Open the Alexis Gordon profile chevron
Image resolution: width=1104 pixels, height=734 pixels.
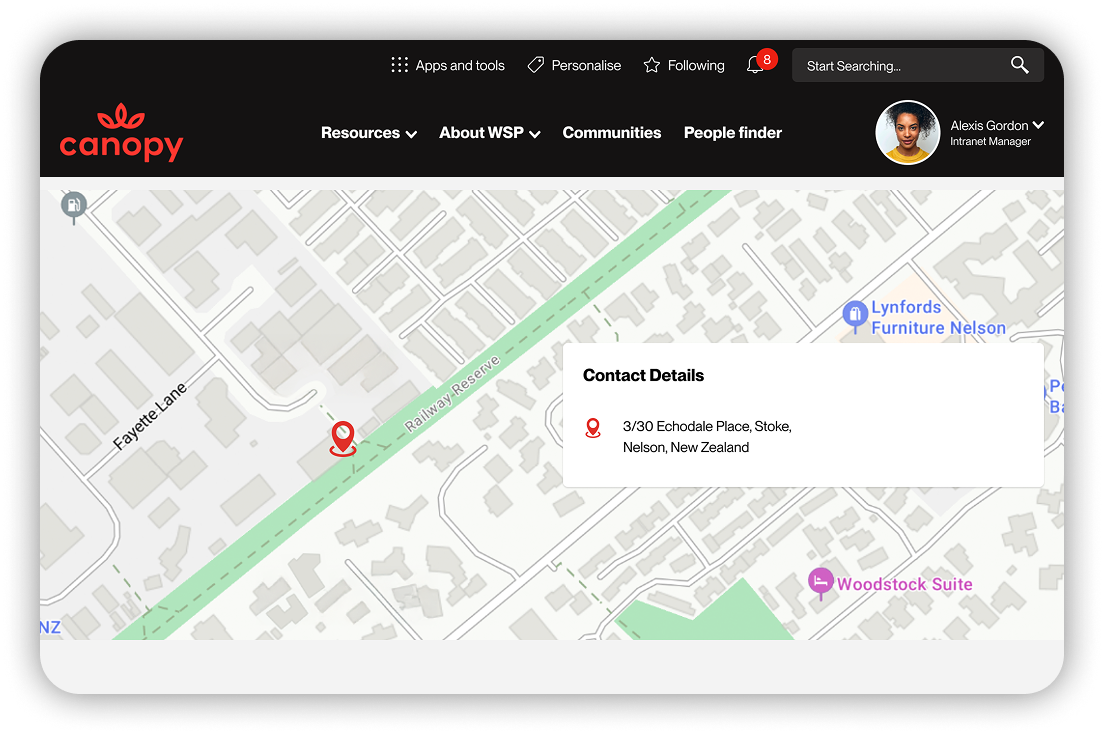(x=1038, y=125)
